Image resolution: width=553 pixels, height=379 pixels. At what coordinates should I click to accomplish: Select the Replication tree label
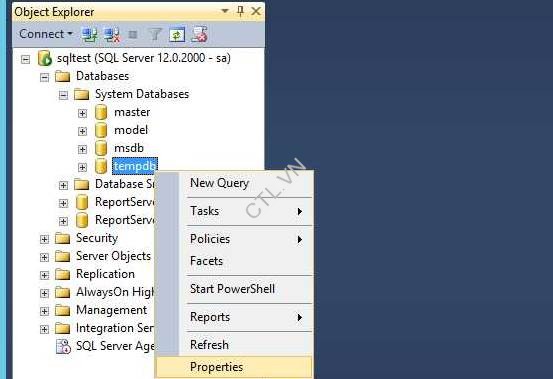105,274
